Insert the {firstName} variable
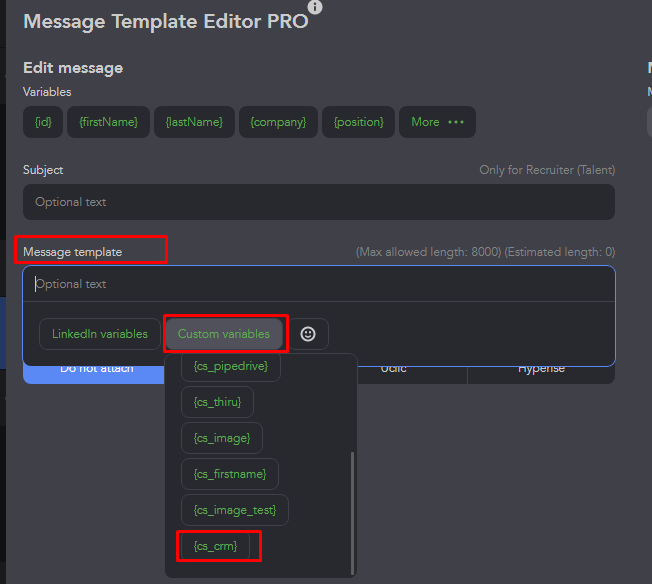Image resolution: width=652 pixels, height=584 pixels. 108,122
